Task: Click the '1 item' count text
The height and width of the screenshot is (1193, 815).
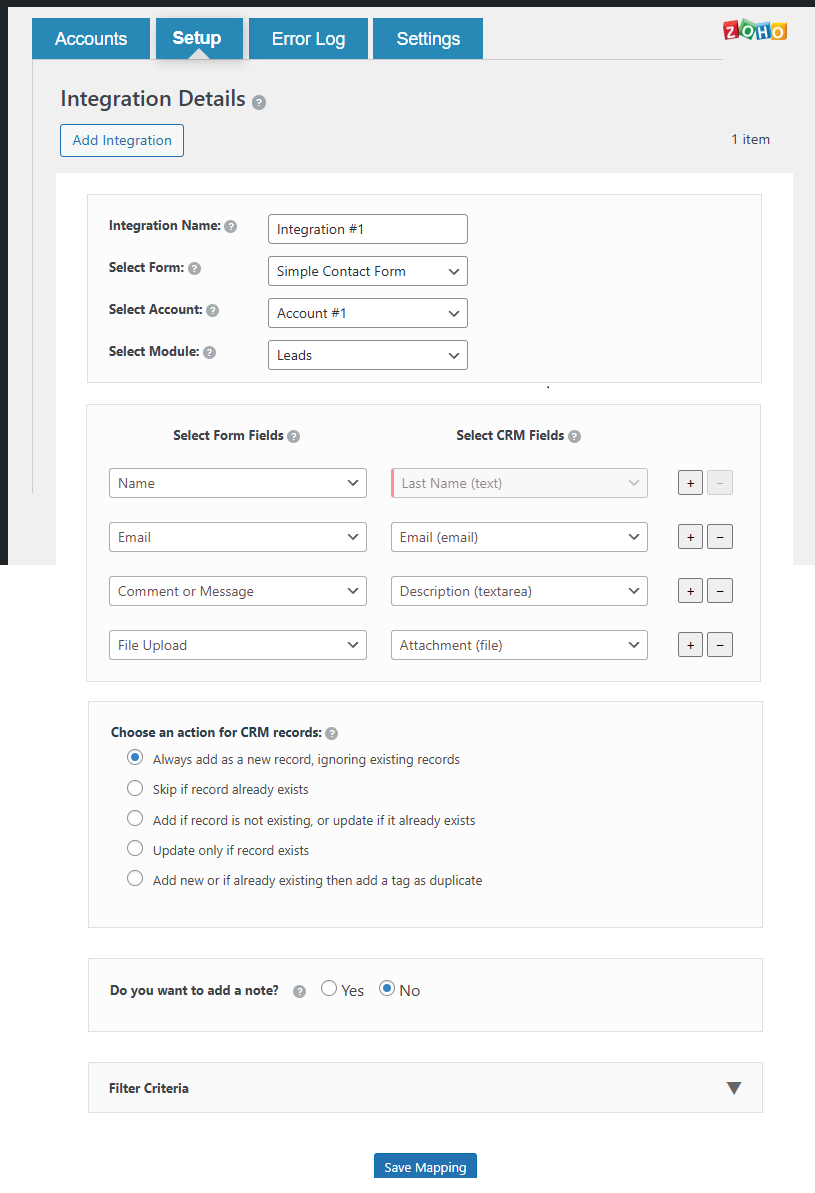Action: click(750, 139)
